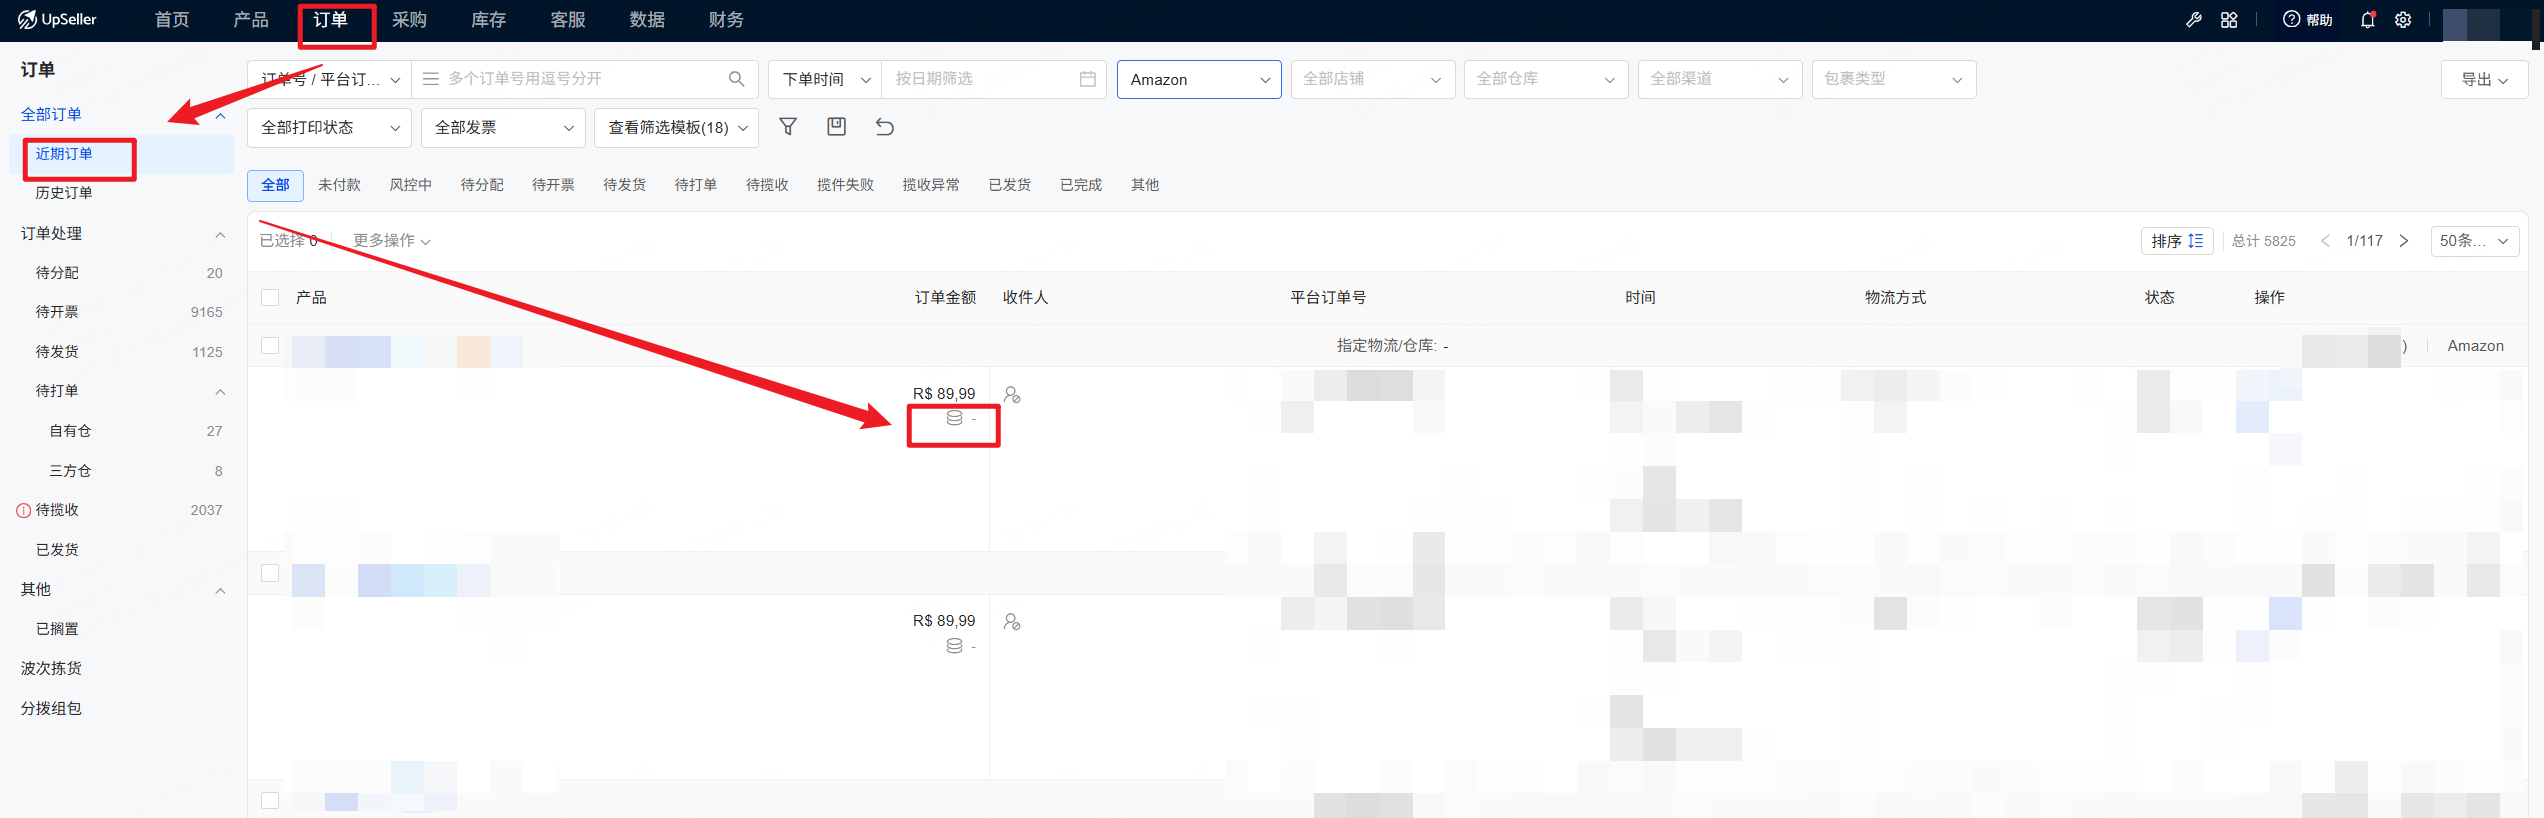Image resolution: width=2544 pixels, height=818 pixels.
Task: Open the settings gear icon
Action: pyautogui.click(x=2403, y=20)
